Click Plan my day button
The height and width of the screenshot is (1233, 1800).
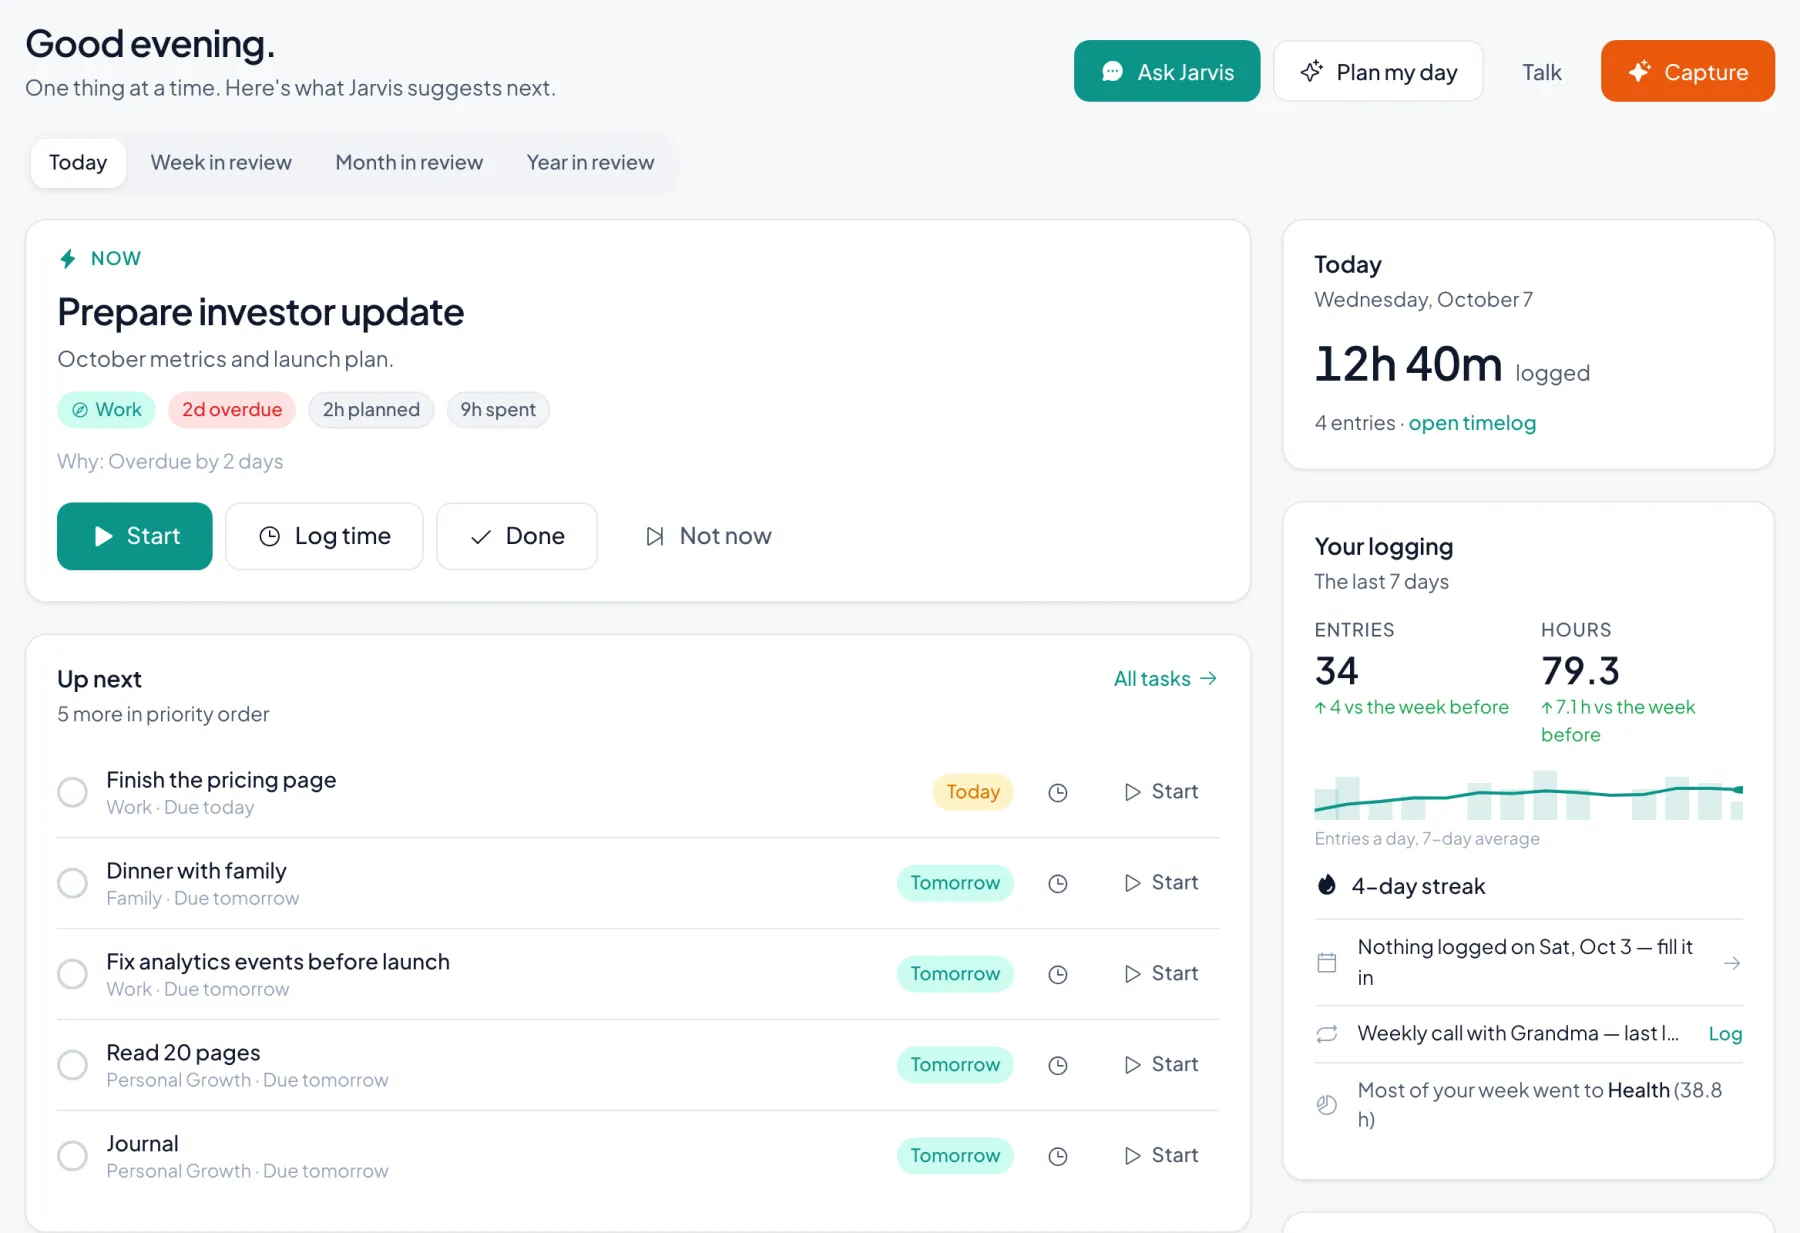click(1378, 71)
